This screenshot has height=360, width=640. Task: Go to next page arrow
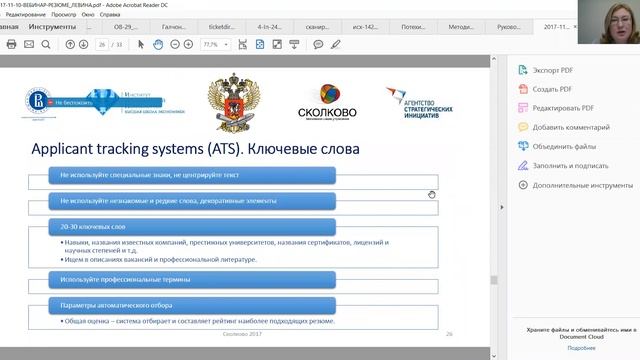coord(83,44)
